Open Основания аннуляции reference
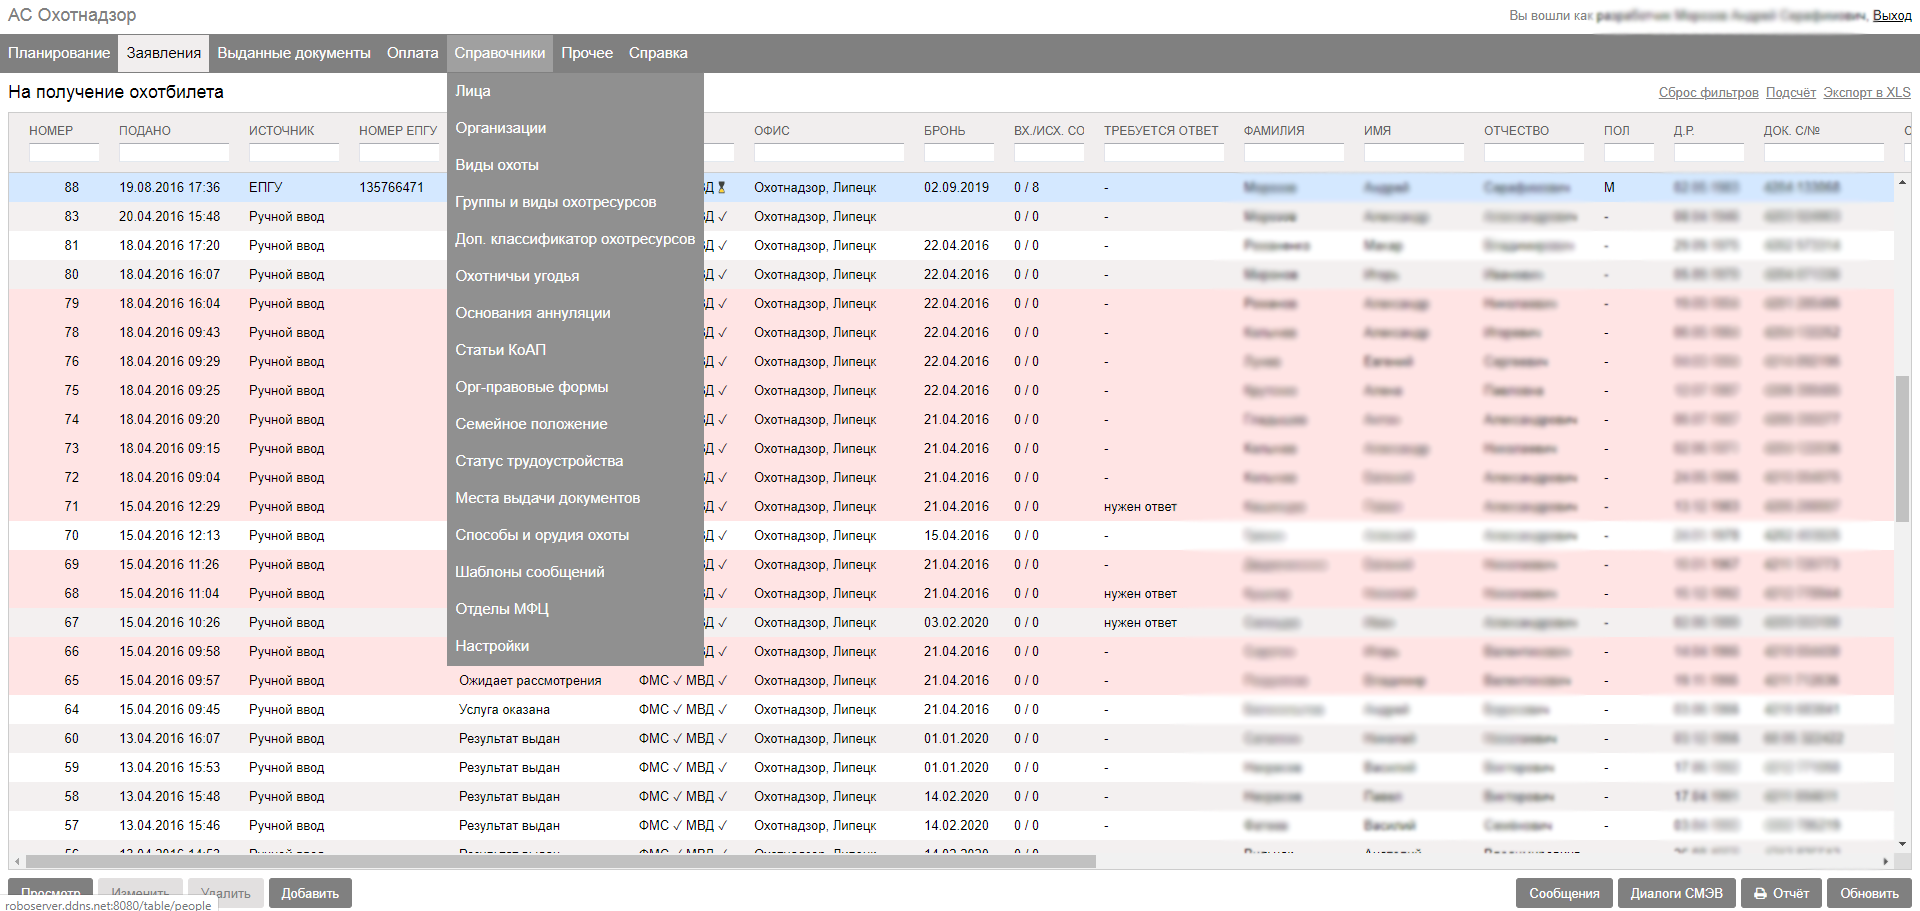This screenshot has width=1920, height=911. coord(575,313)
